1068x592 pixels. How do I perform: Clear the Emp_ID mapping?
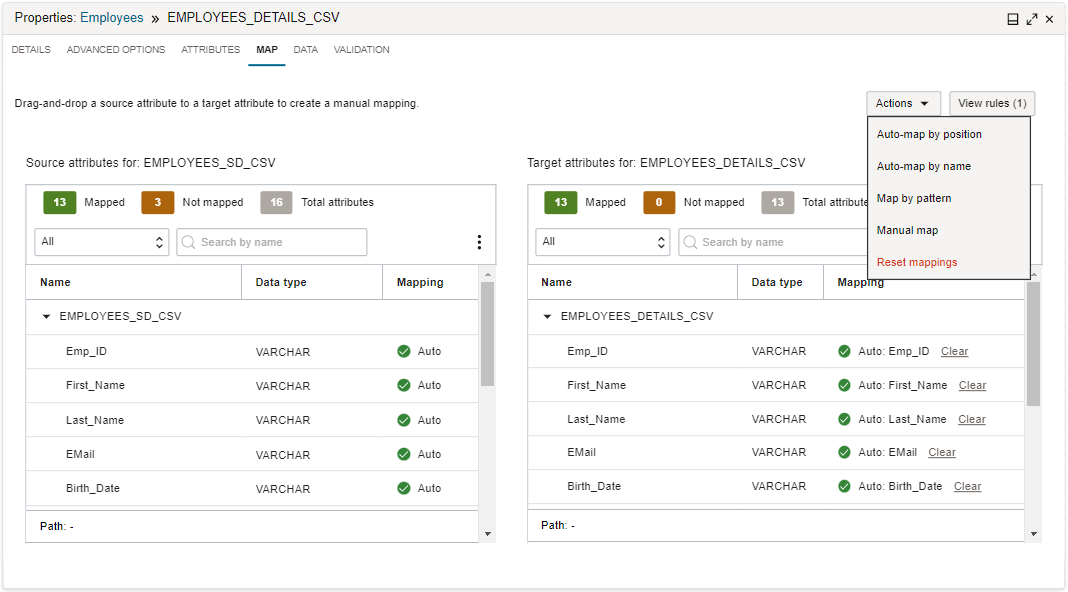[954, 351]
